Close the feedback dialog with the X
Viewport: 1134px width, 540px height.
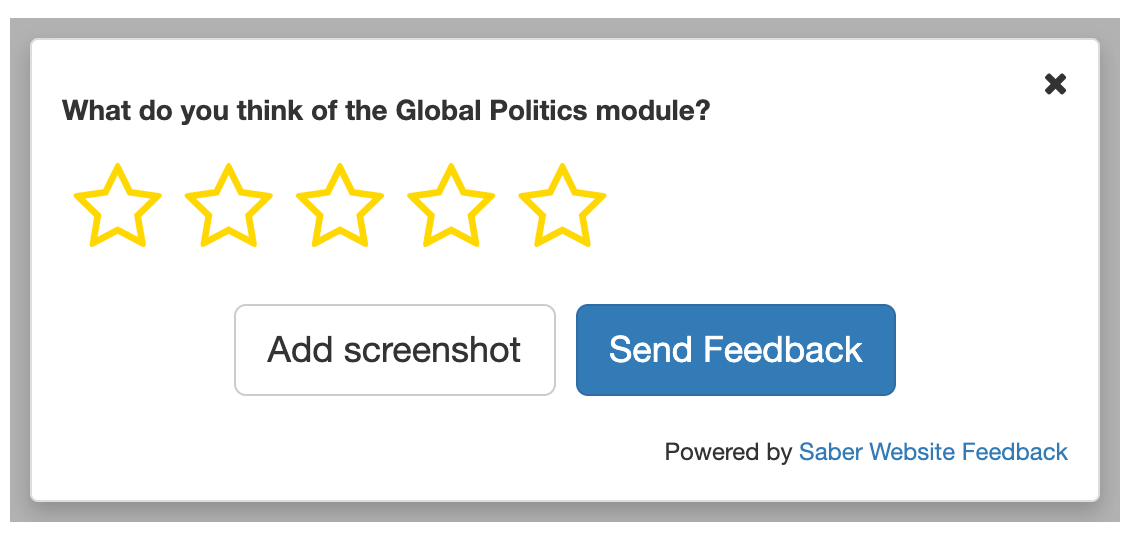click(x=1055, y=84)
